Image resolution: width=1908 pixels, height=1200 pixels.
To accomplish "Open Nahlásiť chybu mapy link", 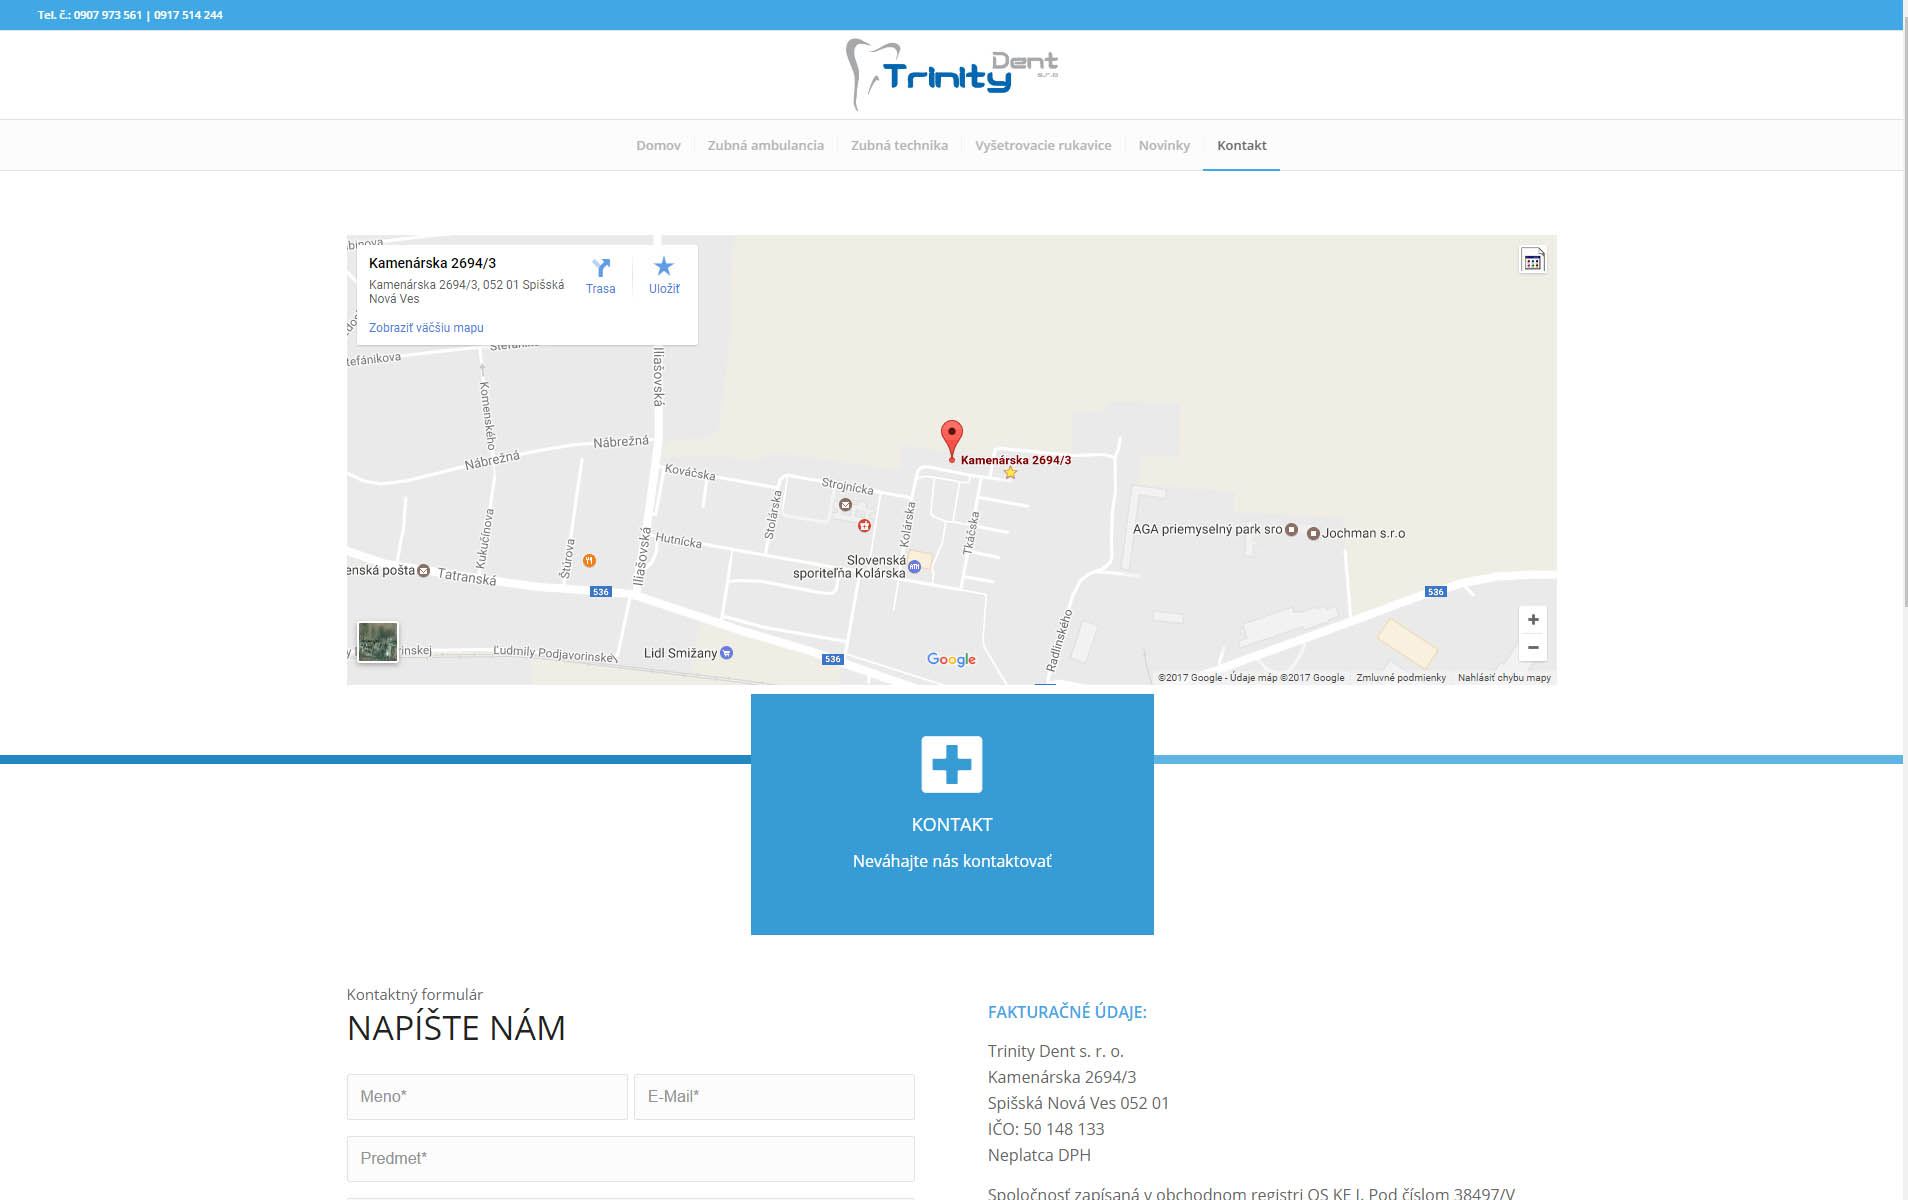I will pos(1504,678).
